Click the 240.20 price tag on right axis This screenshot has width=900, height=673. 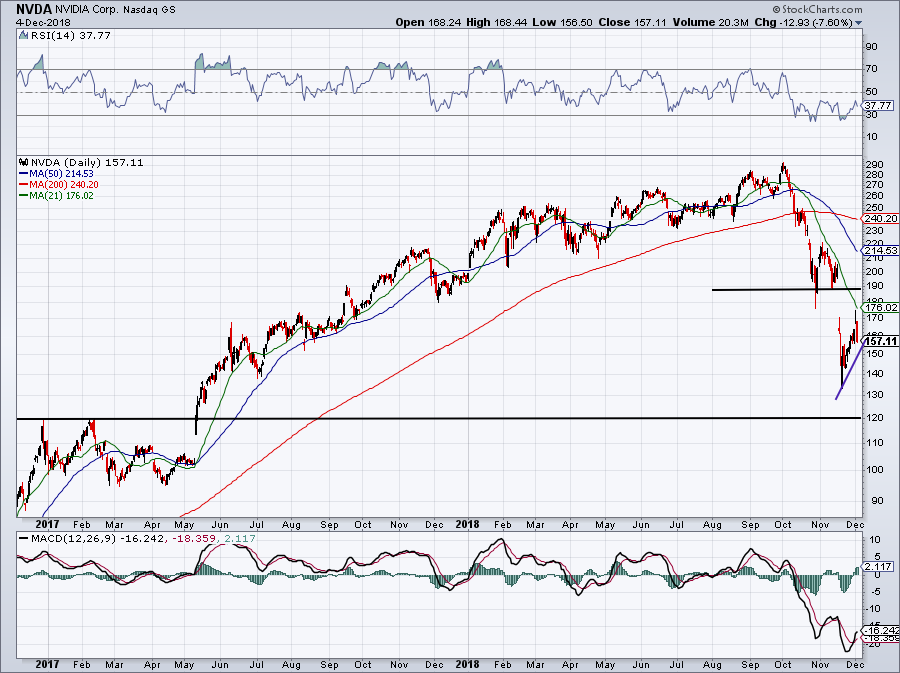tap(880, 219)
